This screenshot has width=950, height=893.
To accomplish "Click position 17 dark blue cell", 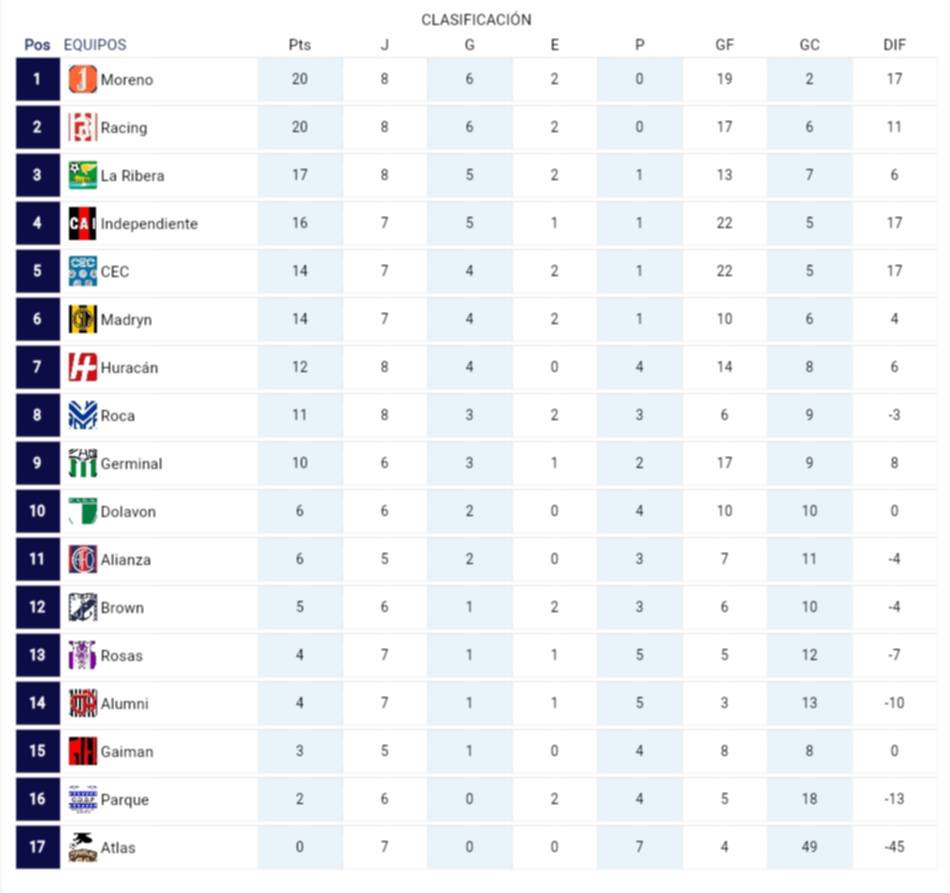I will pos(38,847).
